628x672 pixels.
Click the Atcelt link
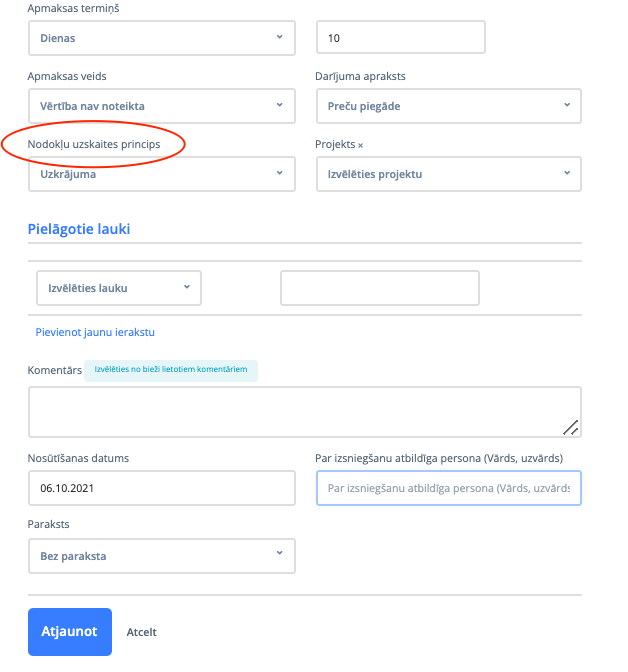point(142,632)
